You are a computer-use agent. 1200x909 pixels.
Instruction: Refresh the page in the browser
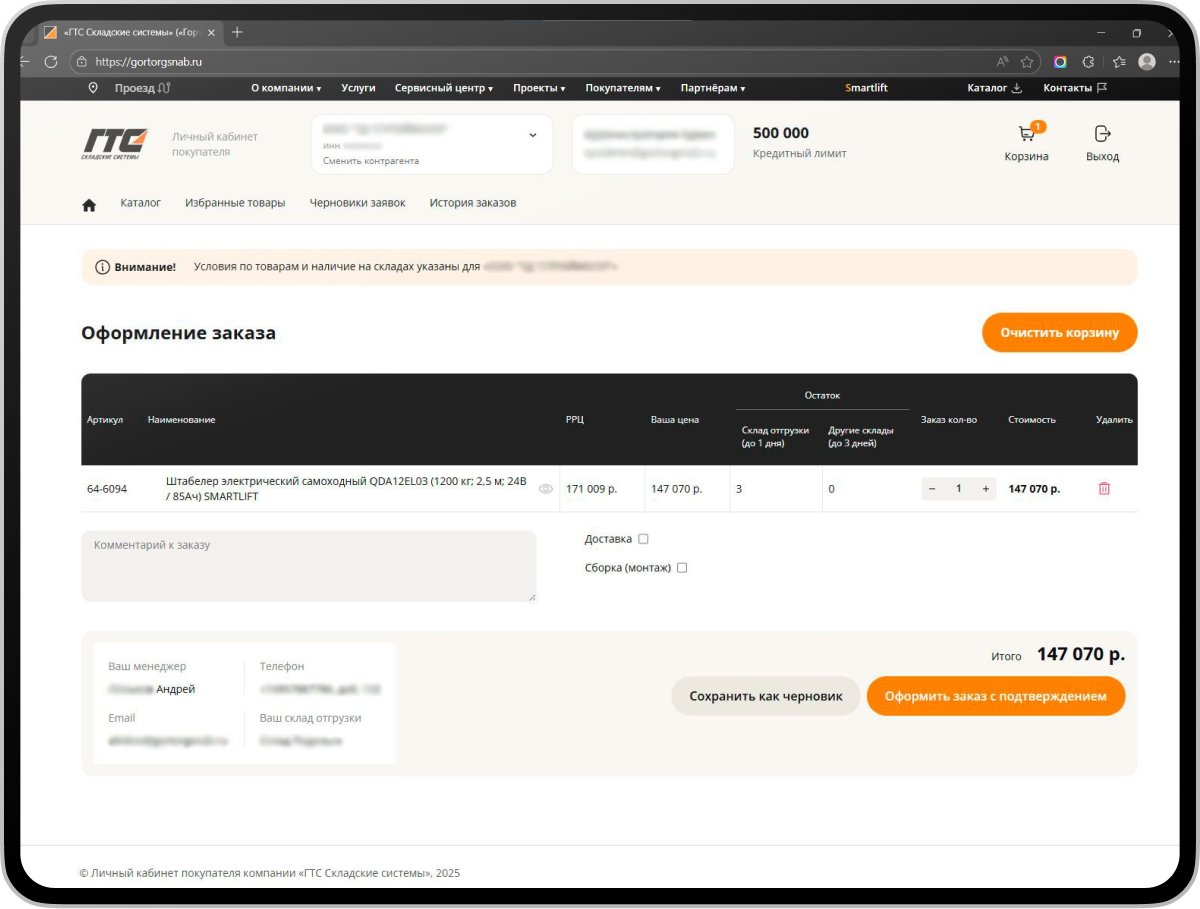[51, 62]
